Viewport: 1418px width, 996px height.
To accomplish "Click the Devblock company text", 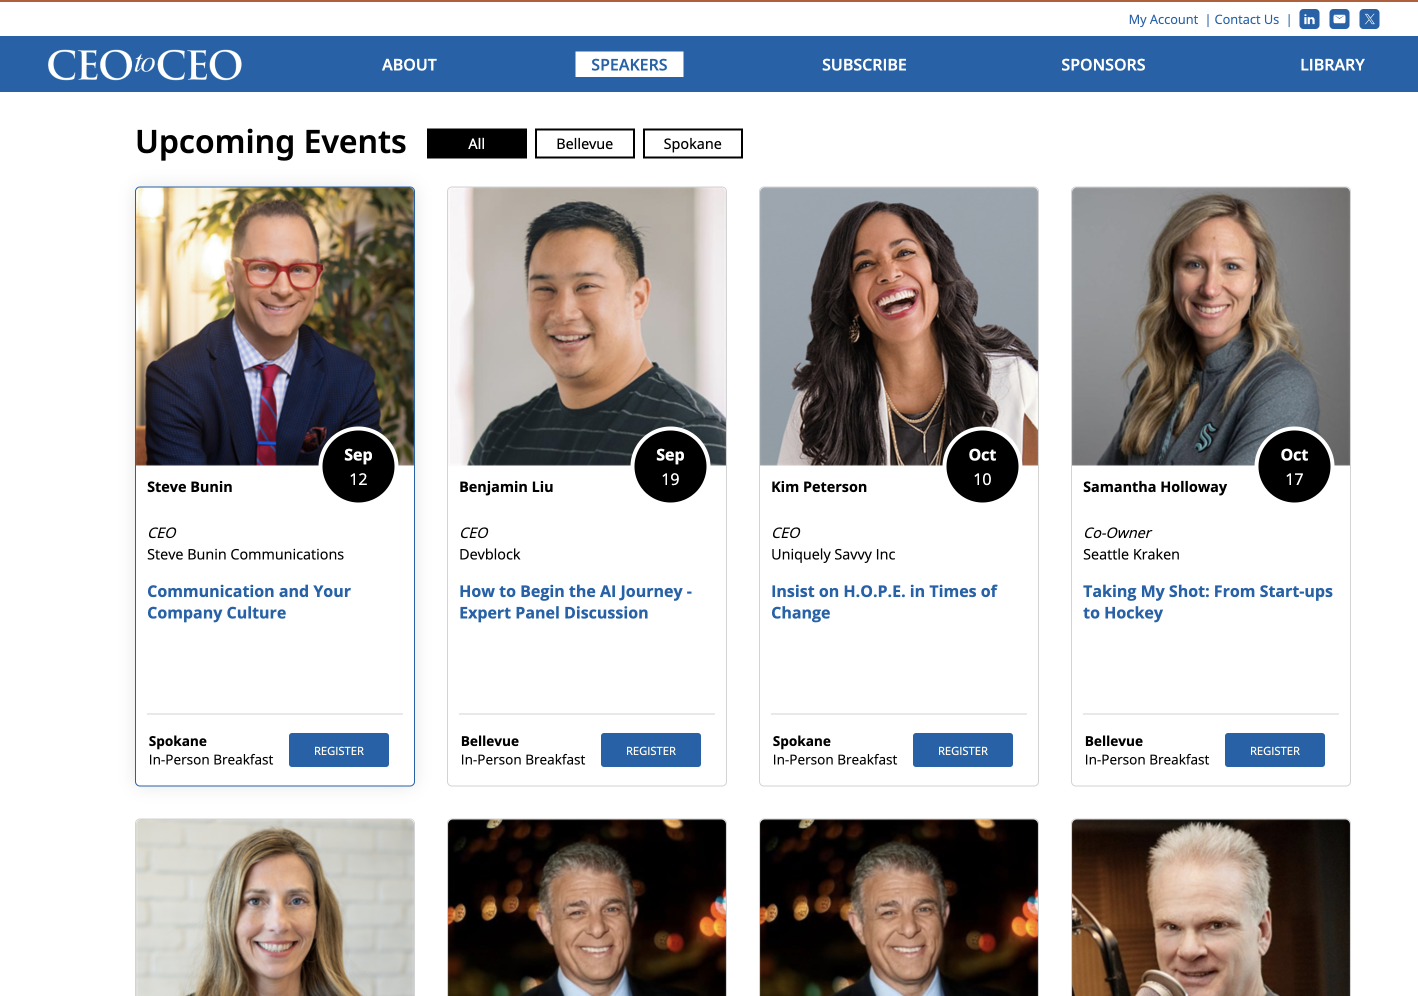I will pyautogui.click(x=490, y=554).
